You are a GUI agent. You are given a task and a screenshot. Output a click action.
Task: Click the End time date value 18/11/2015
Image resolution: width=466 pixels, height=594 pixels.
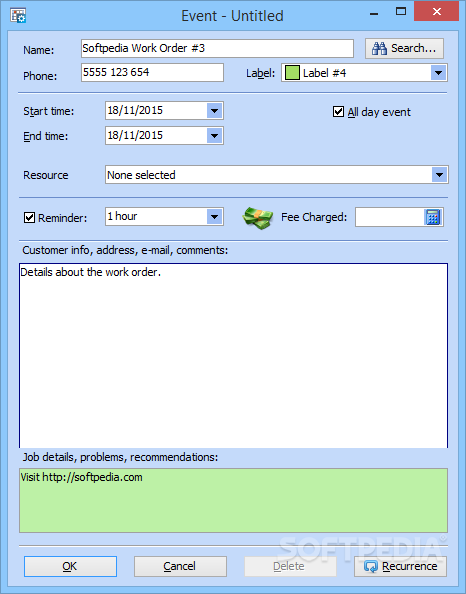(135, 136)
